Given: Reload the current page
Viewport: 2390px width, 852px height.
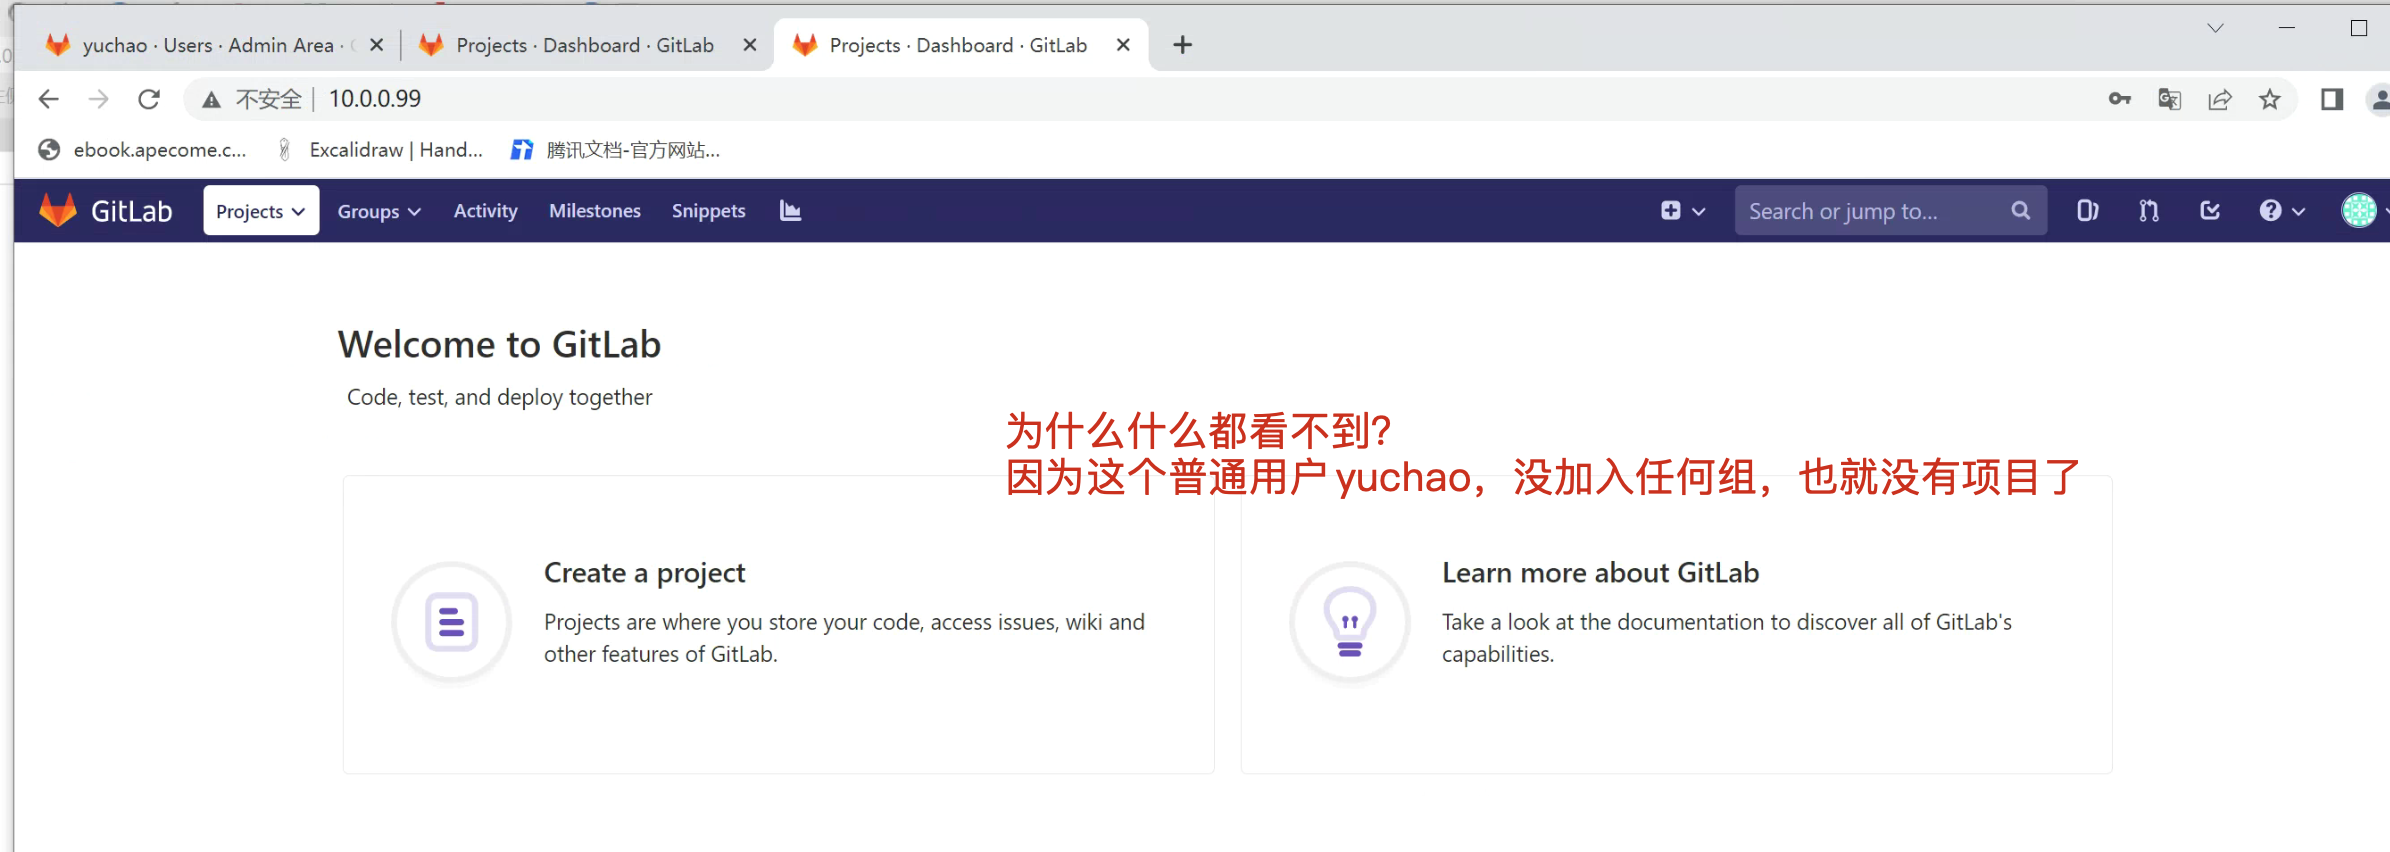Looking at the screenshot, I should point(149,99).
